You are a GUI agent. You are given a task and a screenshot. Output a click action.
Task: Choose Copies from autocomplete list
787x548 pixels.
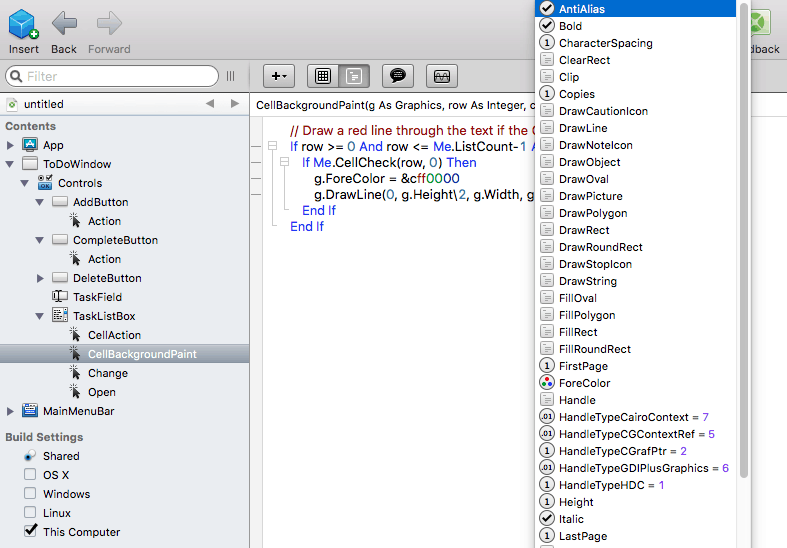(635, 94)
